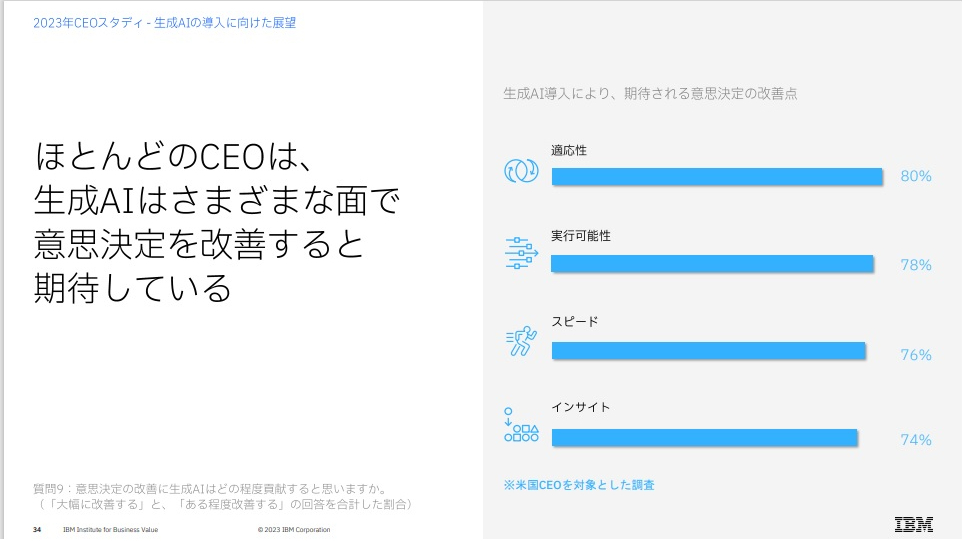Click the note ※米国CEOを対象とした調査
Viewport: 963px width, 541px height.
pos(580,485)
